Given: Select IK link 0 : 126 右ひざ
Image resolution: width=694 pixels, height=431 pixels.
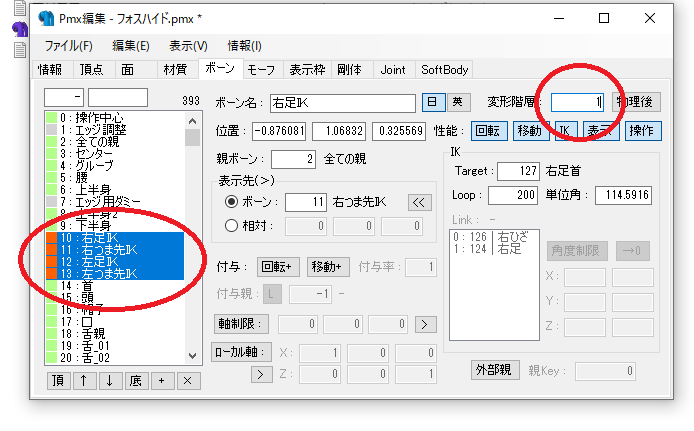Looking at the screenshot, I should pyautogui.click(x=494, y=237).
